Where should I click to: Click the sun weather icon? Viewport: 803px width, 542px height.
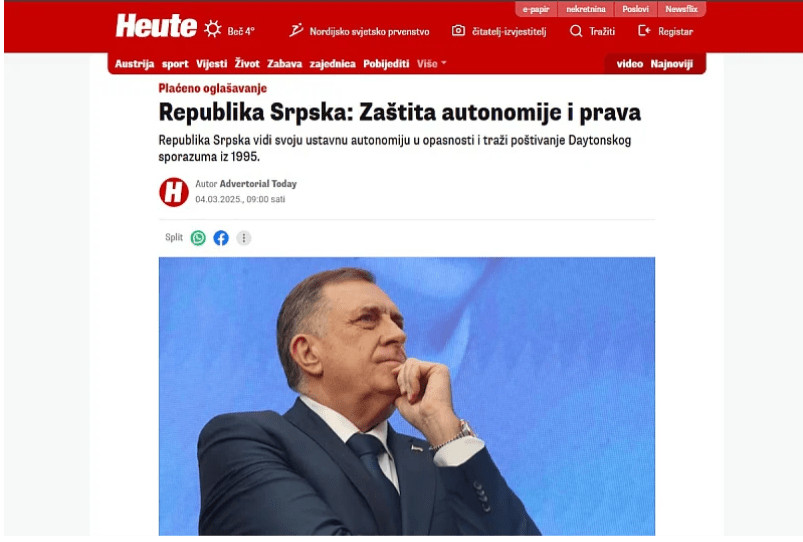213,29
